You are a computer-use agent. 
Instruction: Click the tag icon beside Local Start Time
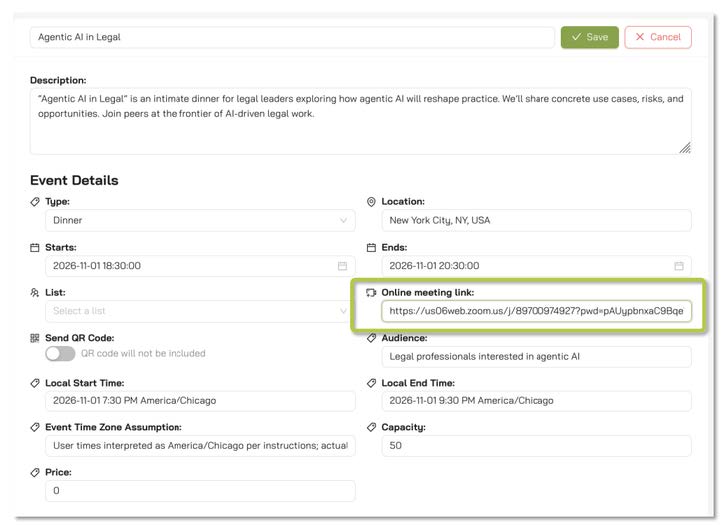click(35, 383)
